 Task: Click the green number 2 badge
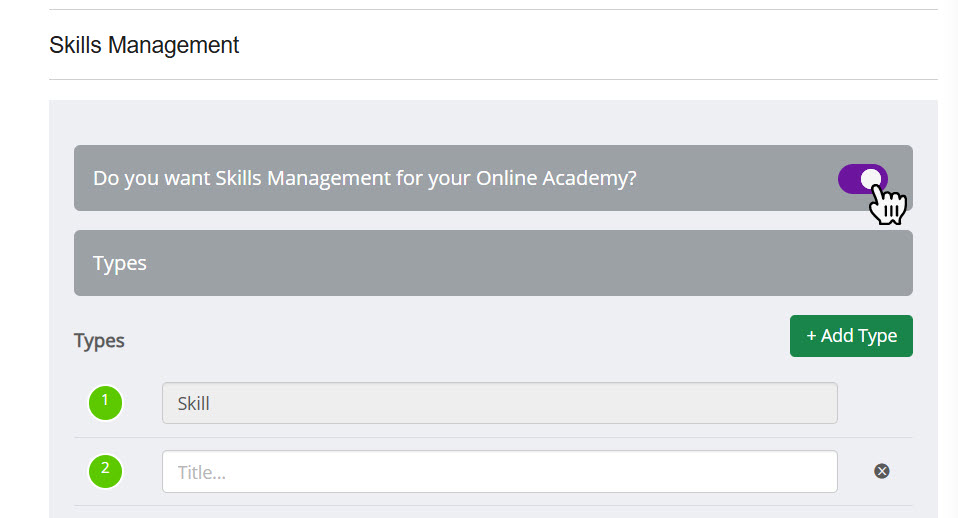105,470
